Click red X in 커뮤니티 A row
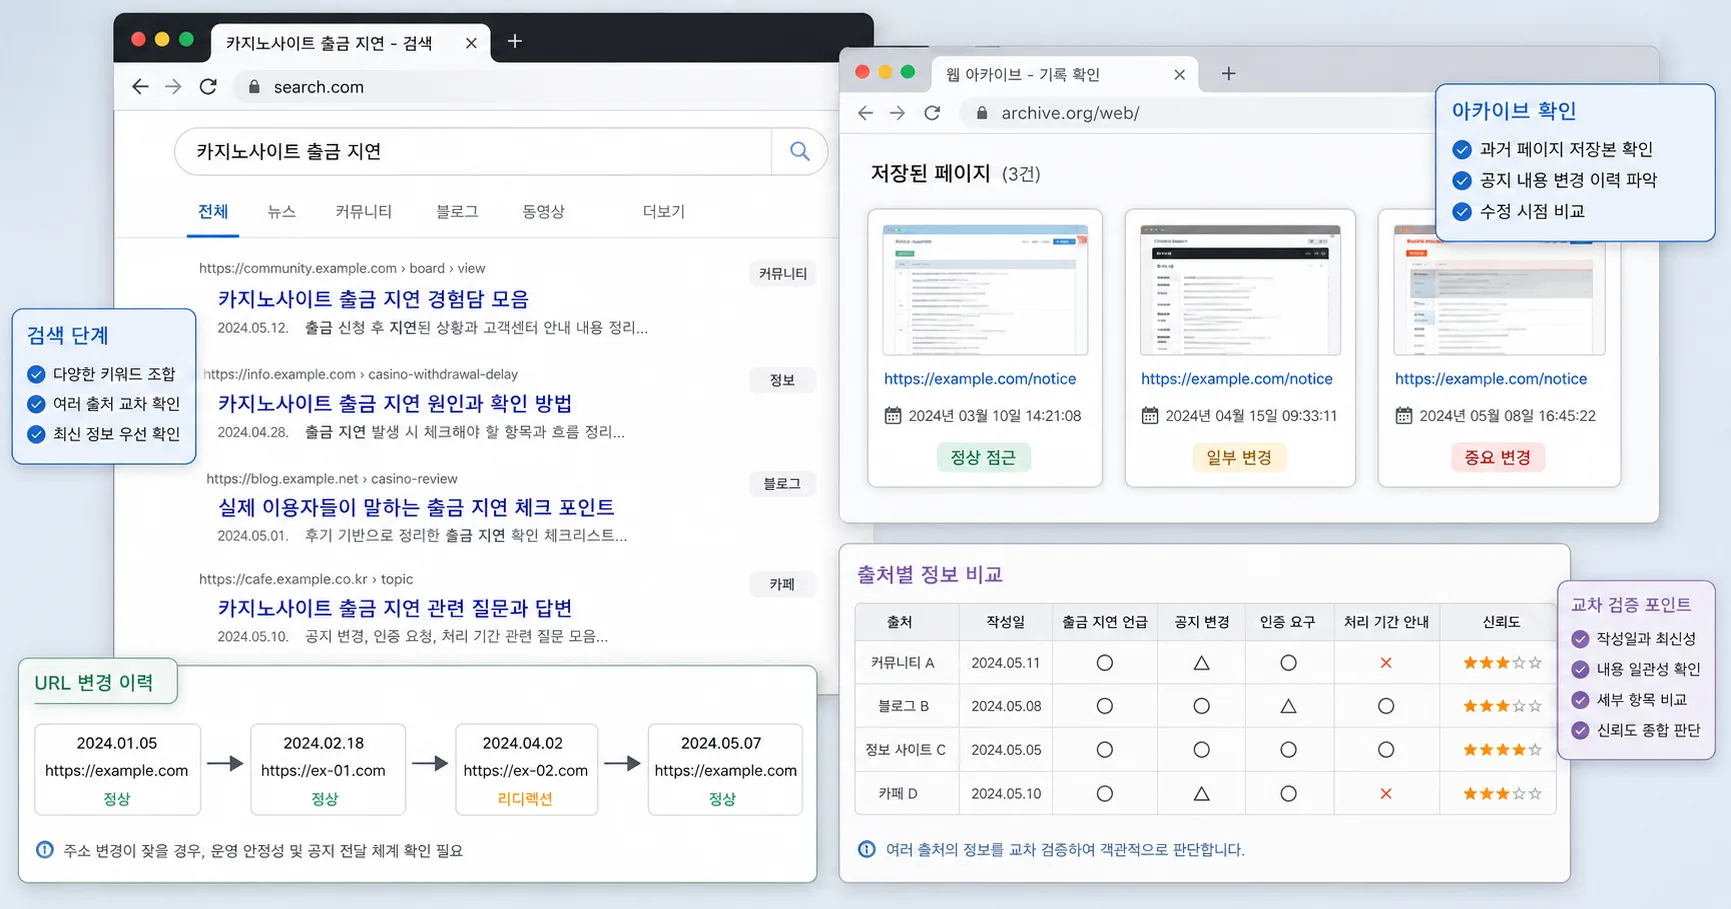Screen dimensions: 1731x909 point(1386,663)
